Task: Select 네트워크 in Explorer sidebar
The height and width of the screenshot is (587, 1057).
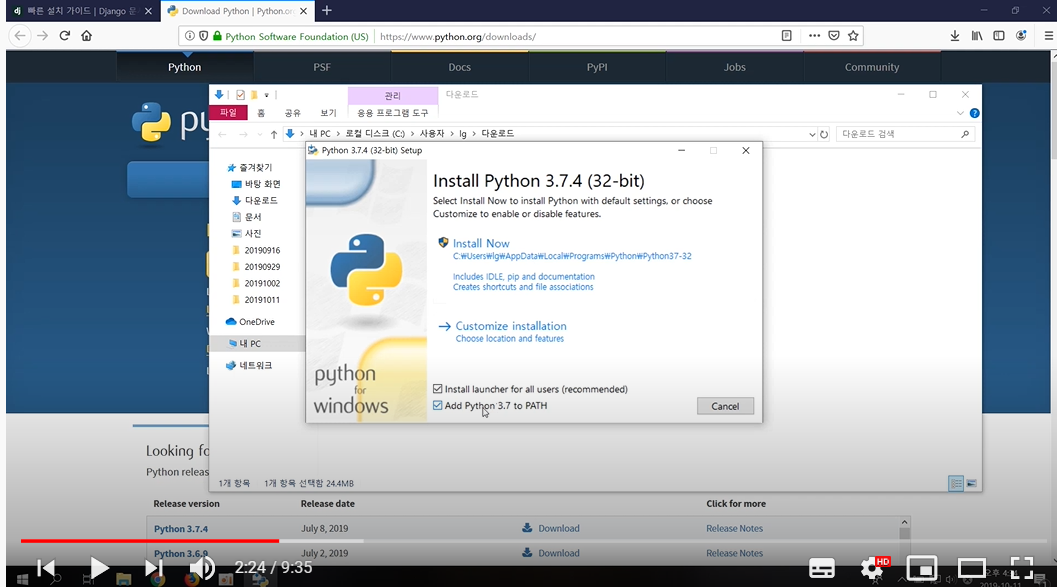Action: 255,365
